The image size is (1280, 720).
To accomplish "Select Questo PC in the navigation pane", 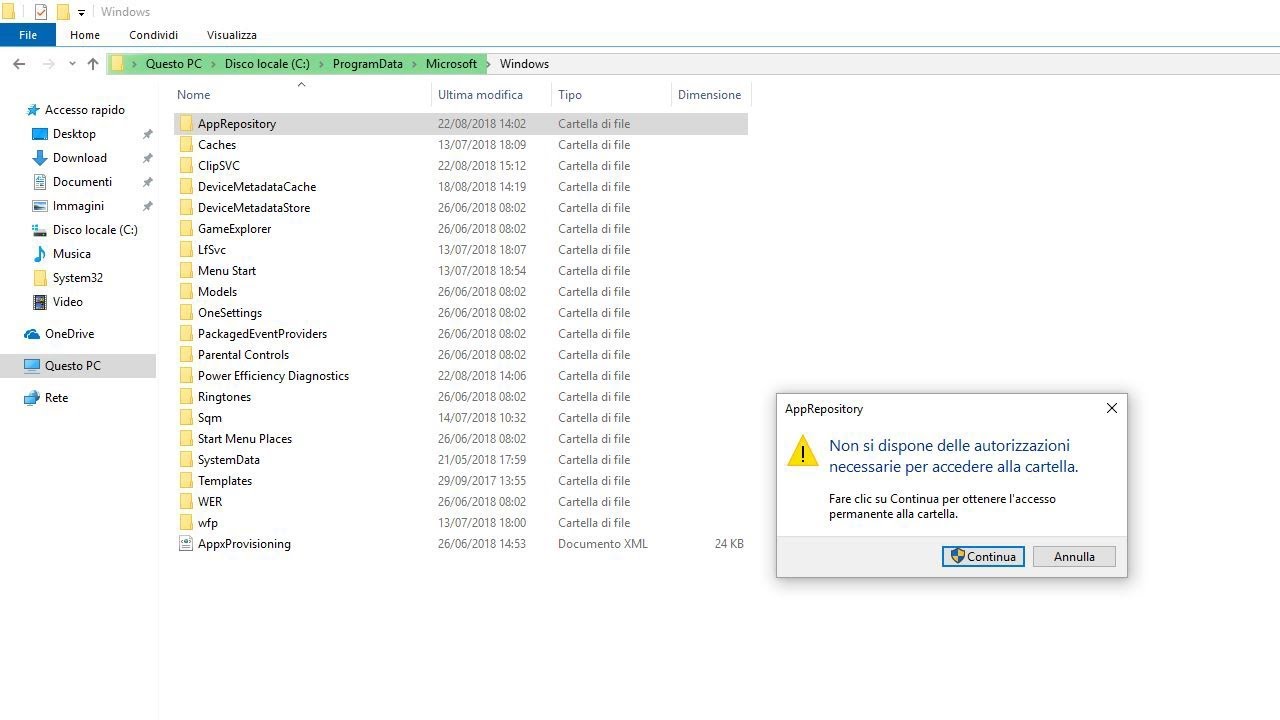I will [78, 366].
